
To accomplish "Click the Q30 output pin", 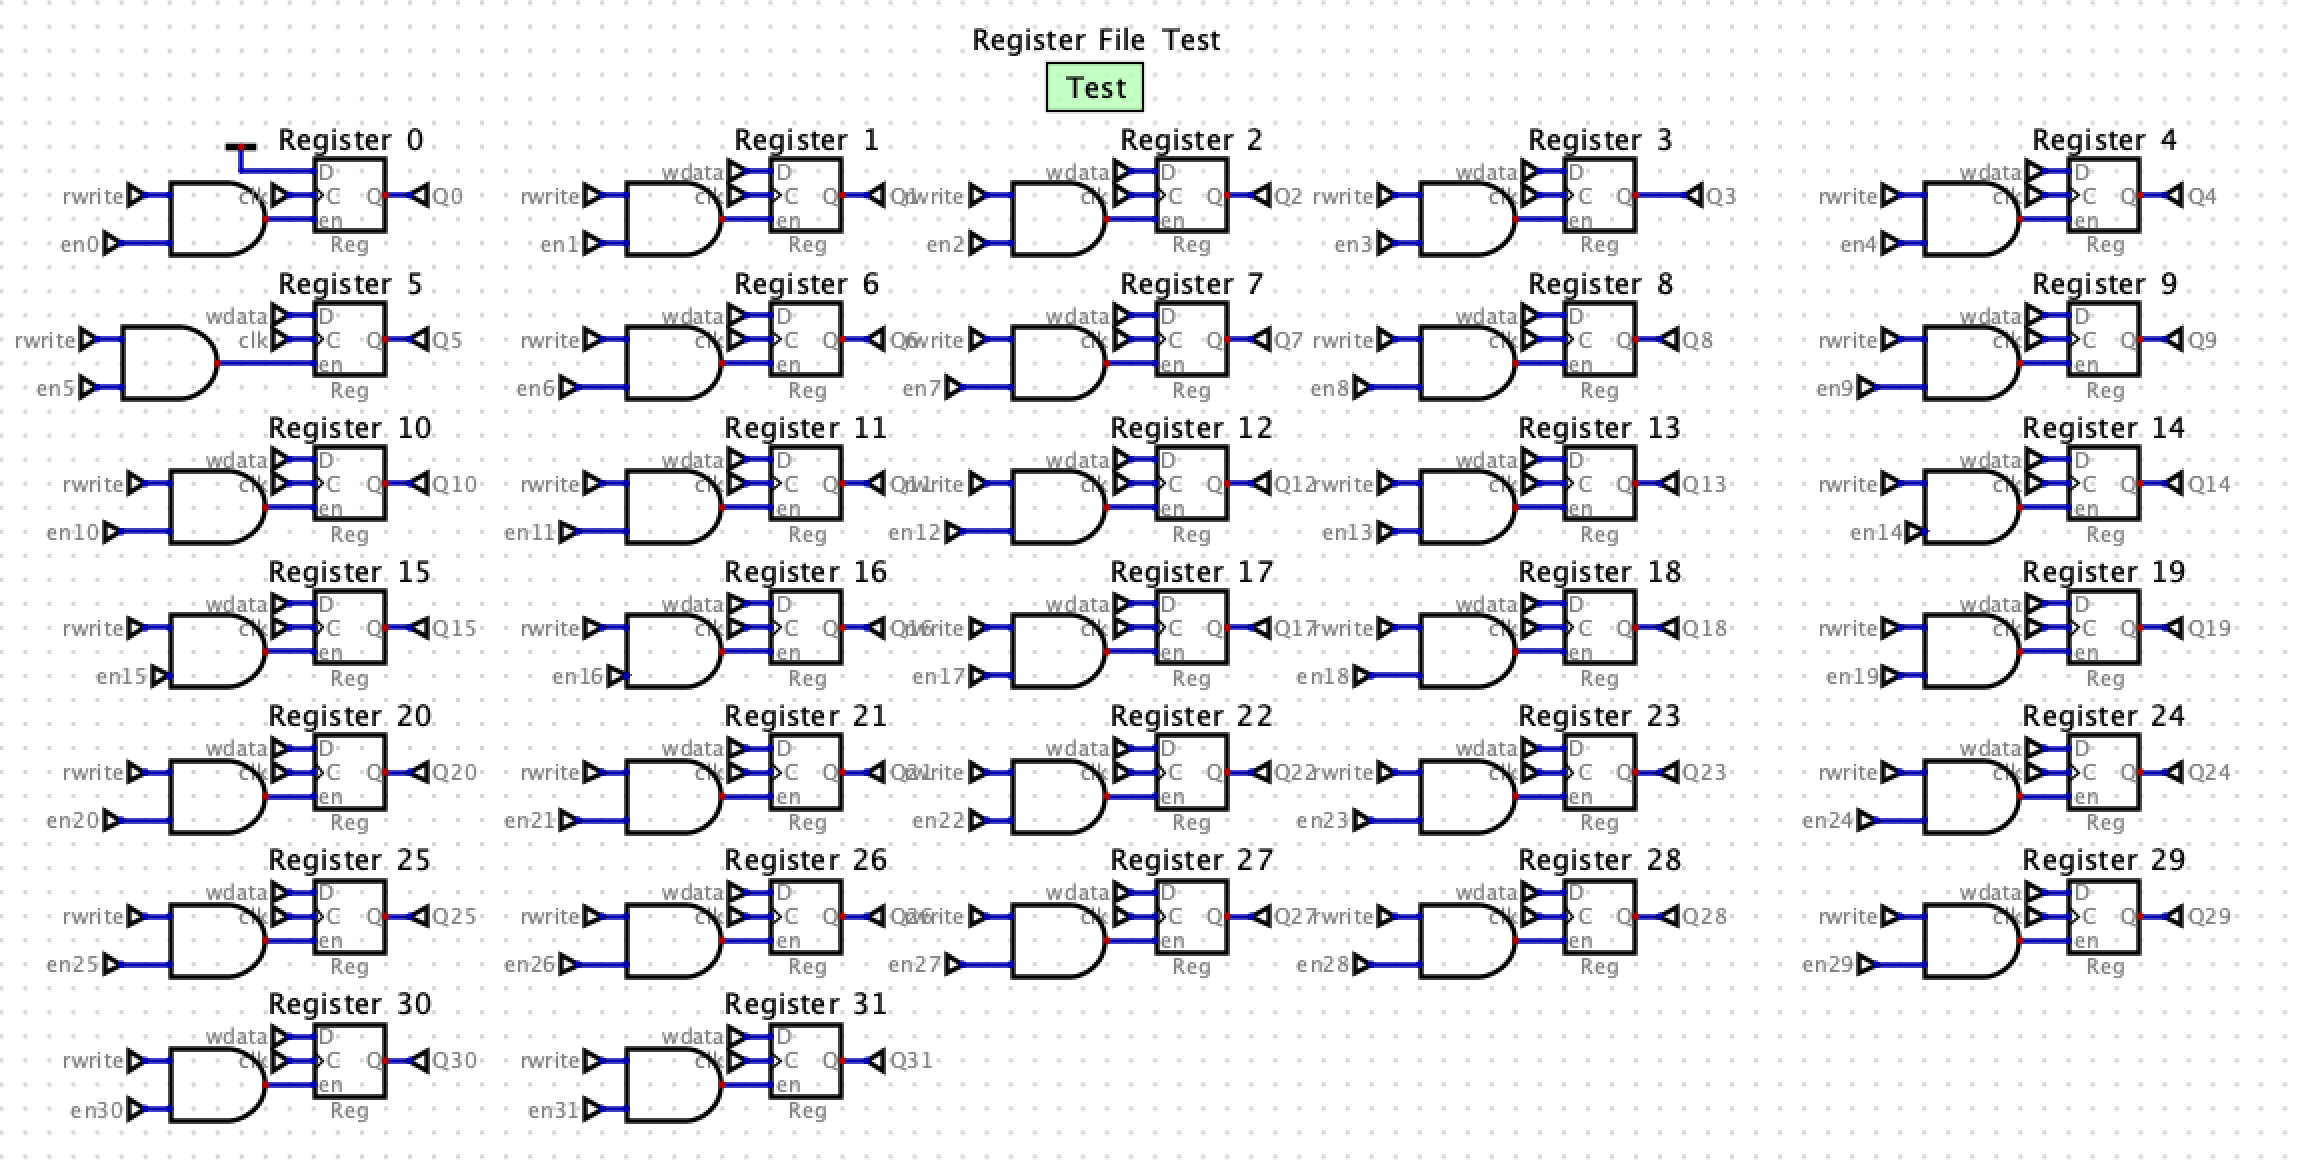I will (420, 1060).
